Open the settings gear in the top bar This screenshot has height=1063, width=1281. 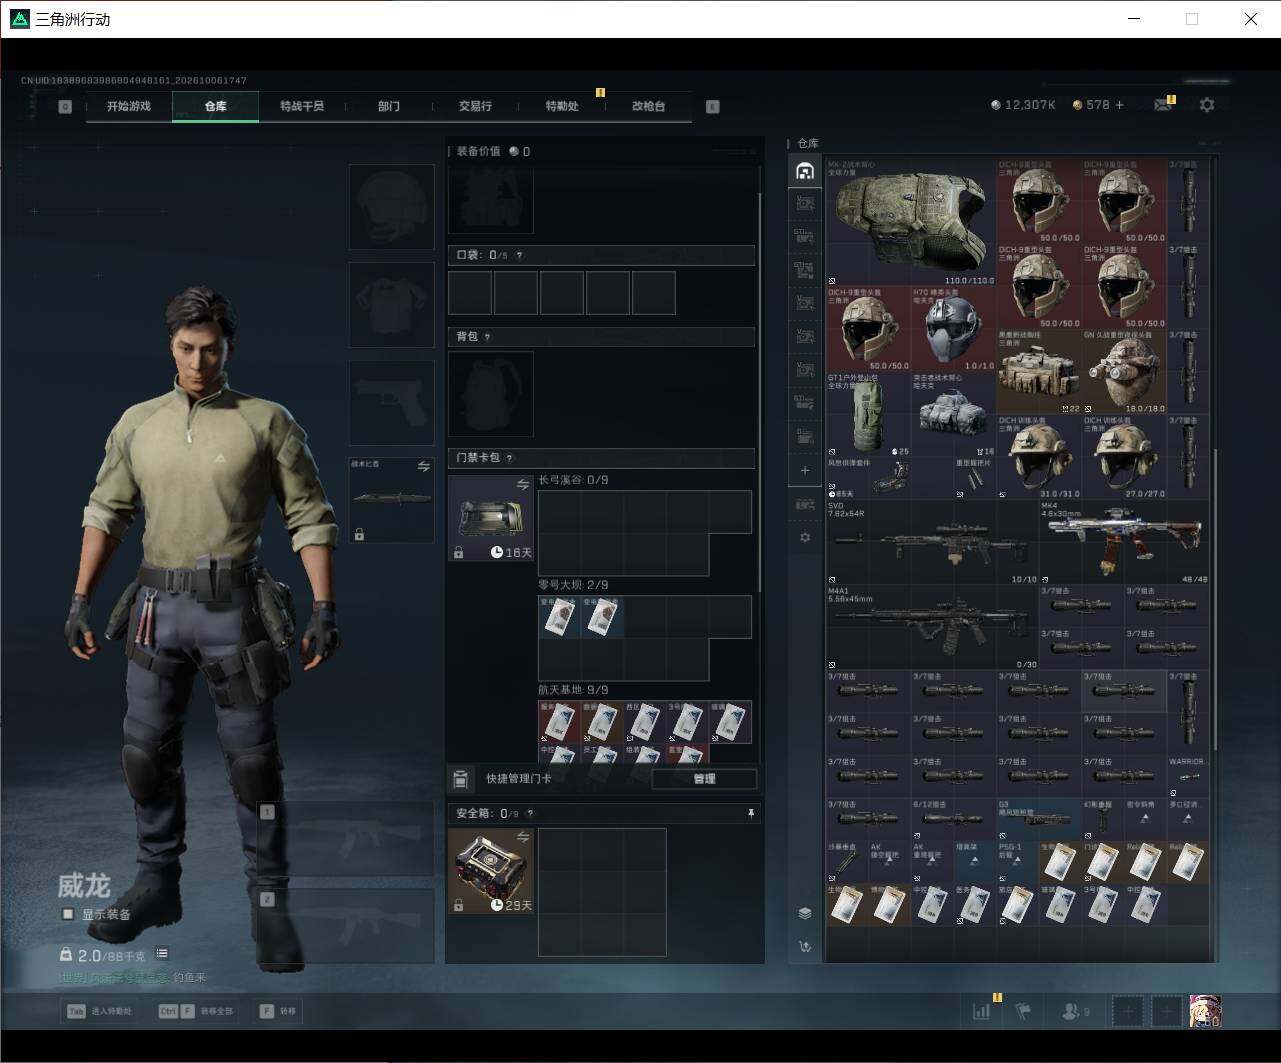click(1207, 105)
